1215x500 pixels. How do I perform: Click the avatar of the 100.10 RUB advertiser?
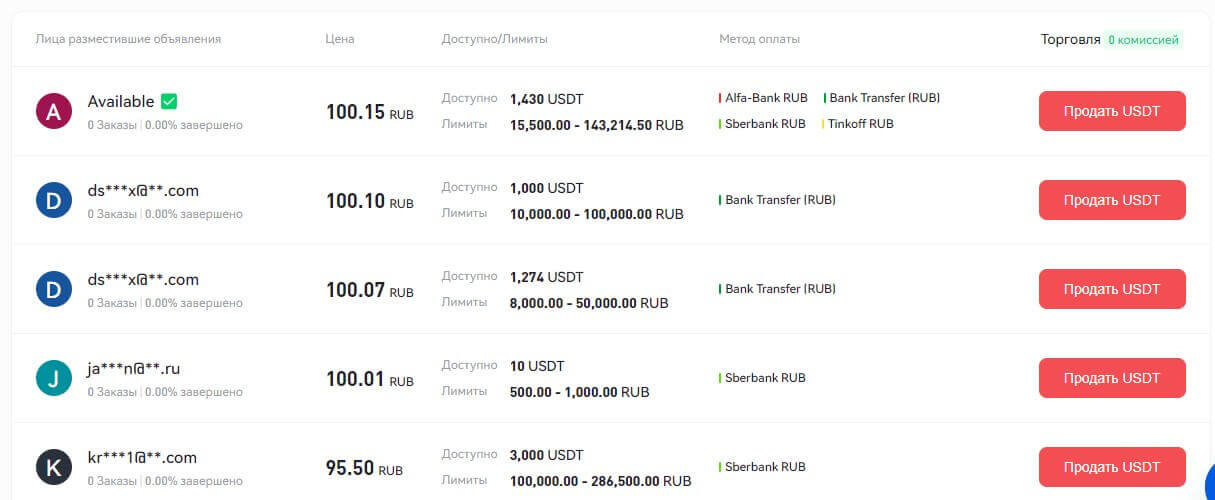53,201
